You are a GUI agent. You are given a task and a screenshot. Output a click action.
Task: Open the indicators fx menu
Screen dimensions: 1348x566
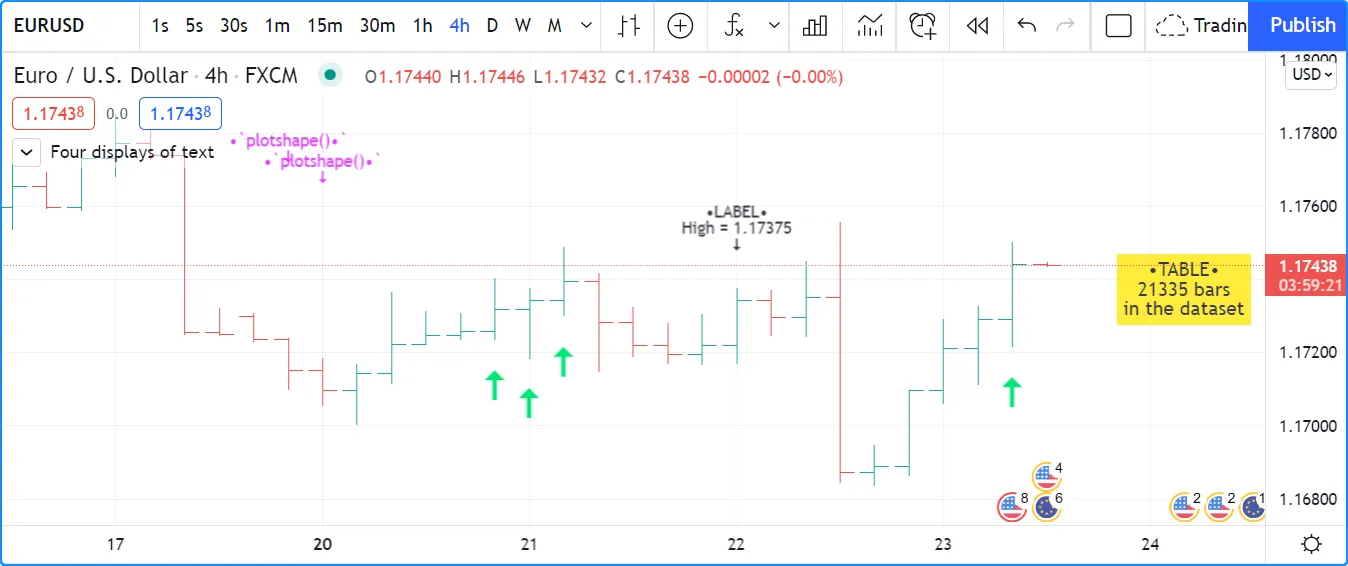[735, 26]
